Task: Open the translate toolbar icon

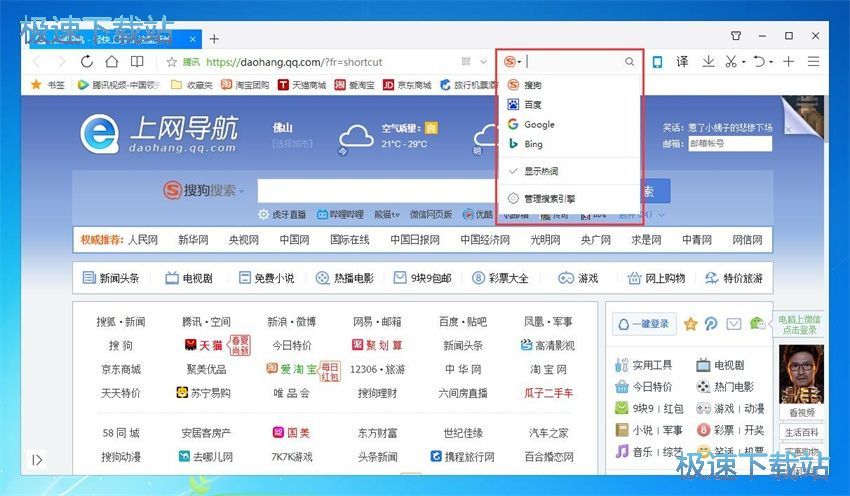Action: pyautogui.click(x=682, y=62)
